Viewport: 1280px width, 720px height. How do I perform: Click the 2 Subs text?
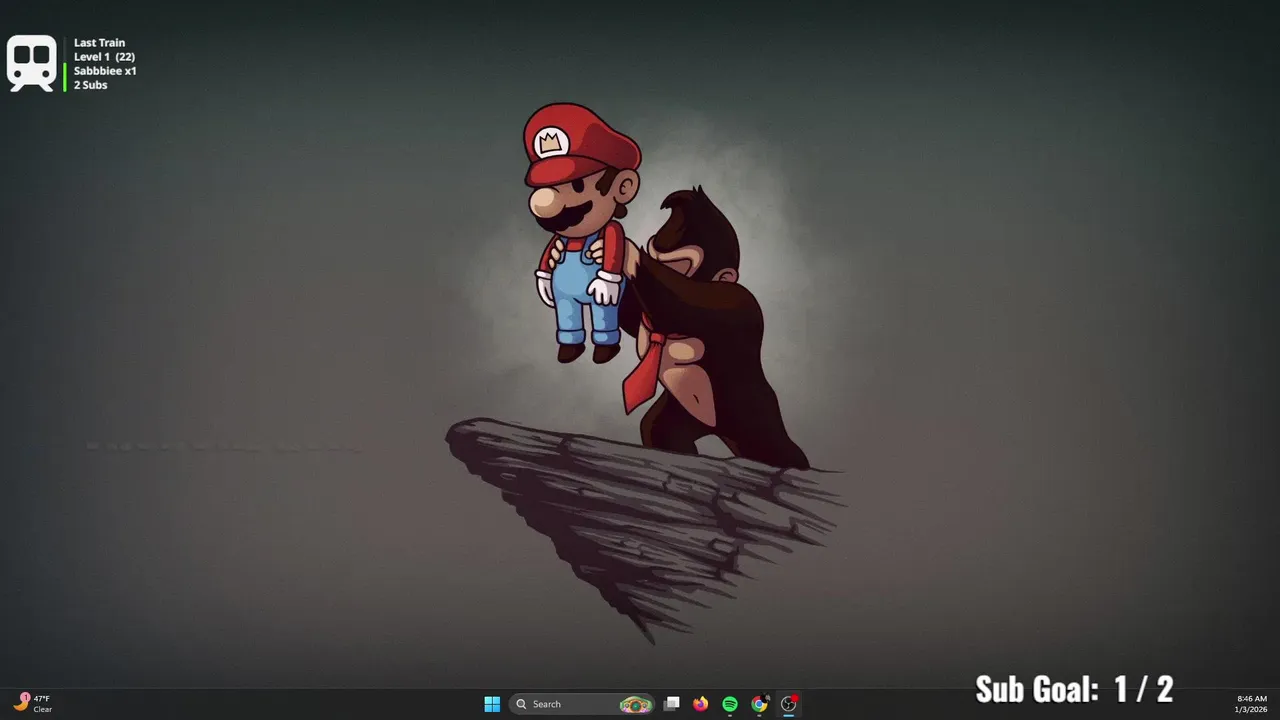click(90, 85)
